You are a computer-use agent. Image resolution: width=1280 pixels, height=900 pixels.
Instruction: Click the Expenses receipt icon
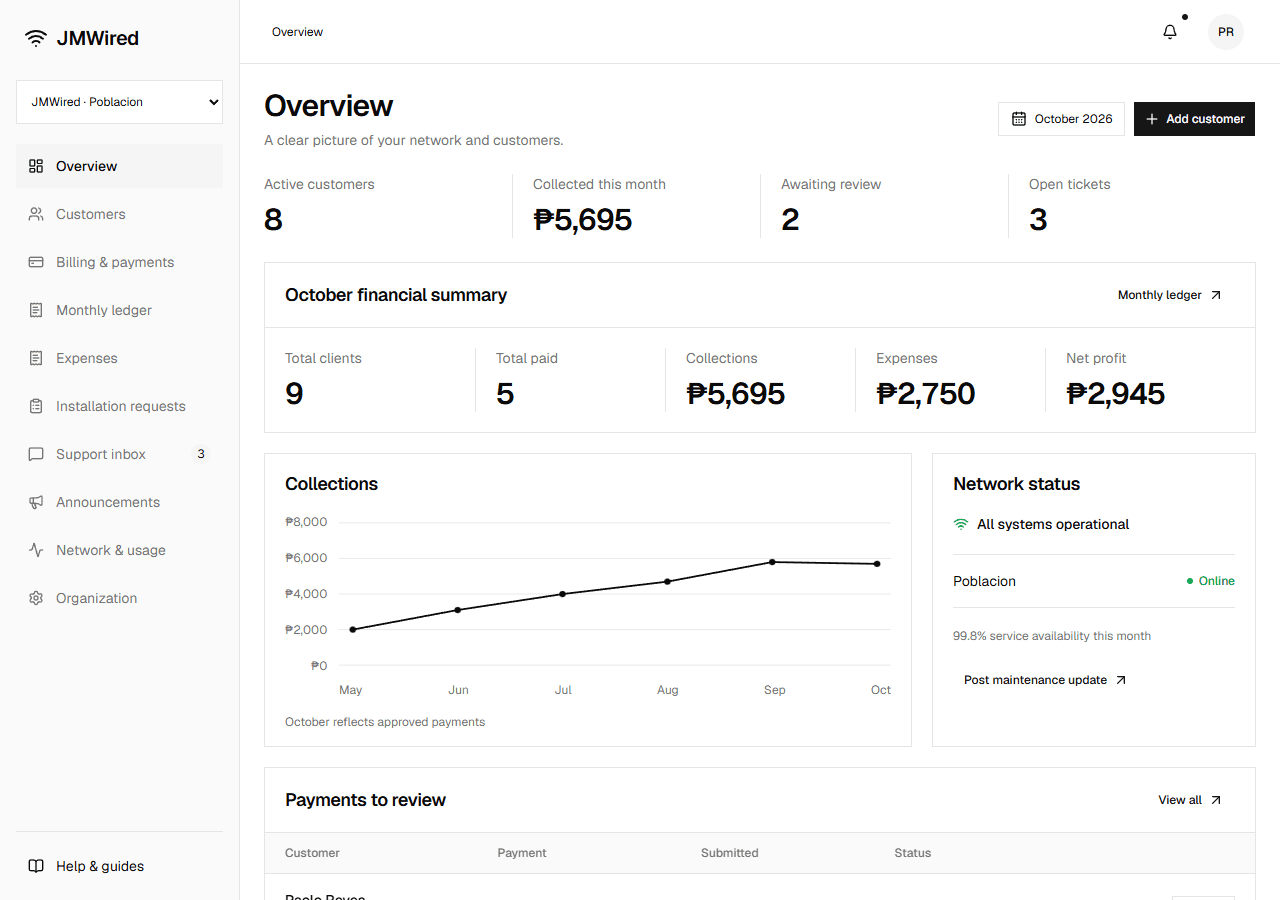36,358
